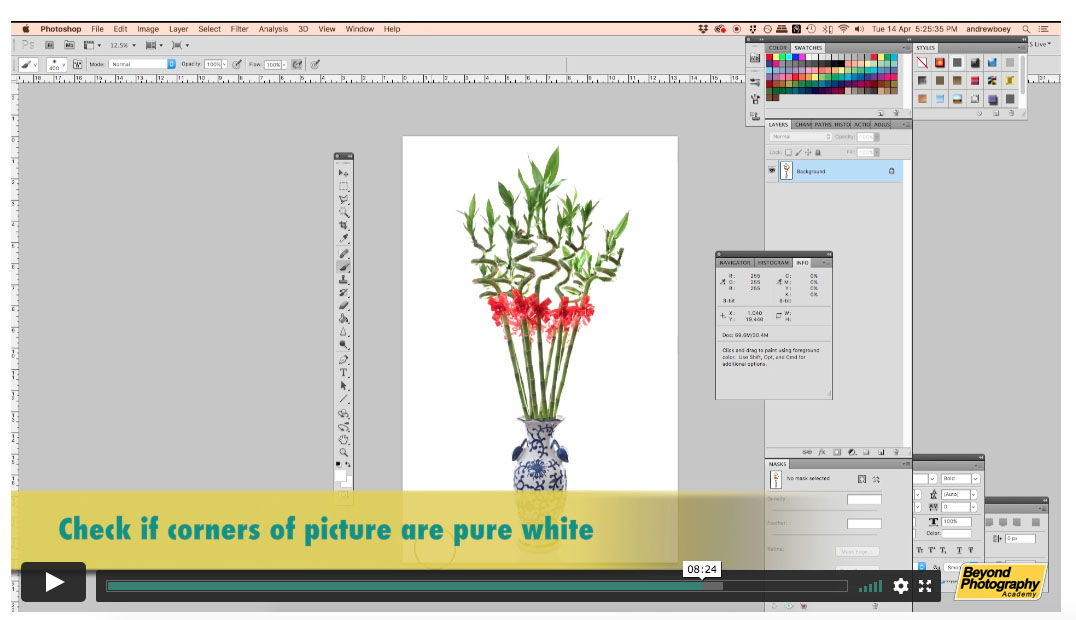Screen dimensions: 1076x620
Task: Swap foreground and background colors
Action: [348, 465]
